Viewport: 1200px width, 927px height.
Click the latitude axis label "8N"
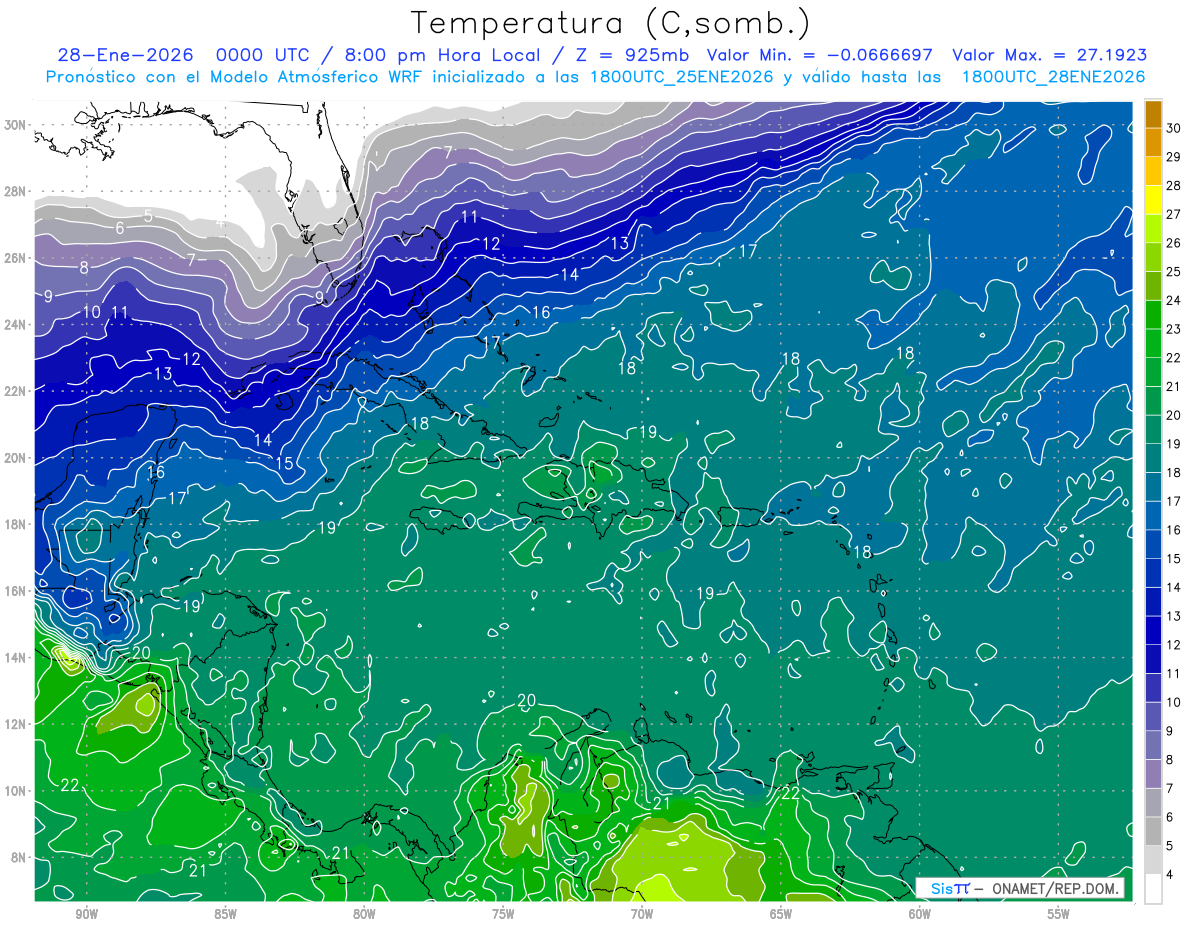pos(19,857)
